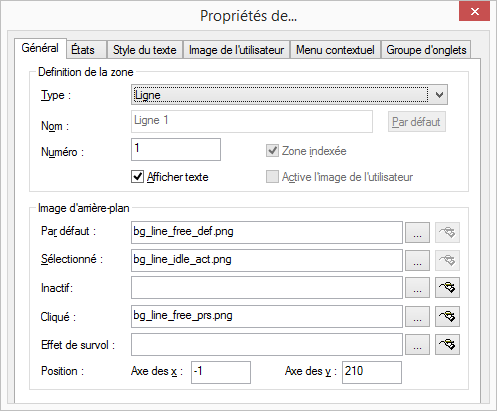The height and width of the screenshot is (411, 497).
Task: Click the Par défaut name button
Action: point(417,122)
